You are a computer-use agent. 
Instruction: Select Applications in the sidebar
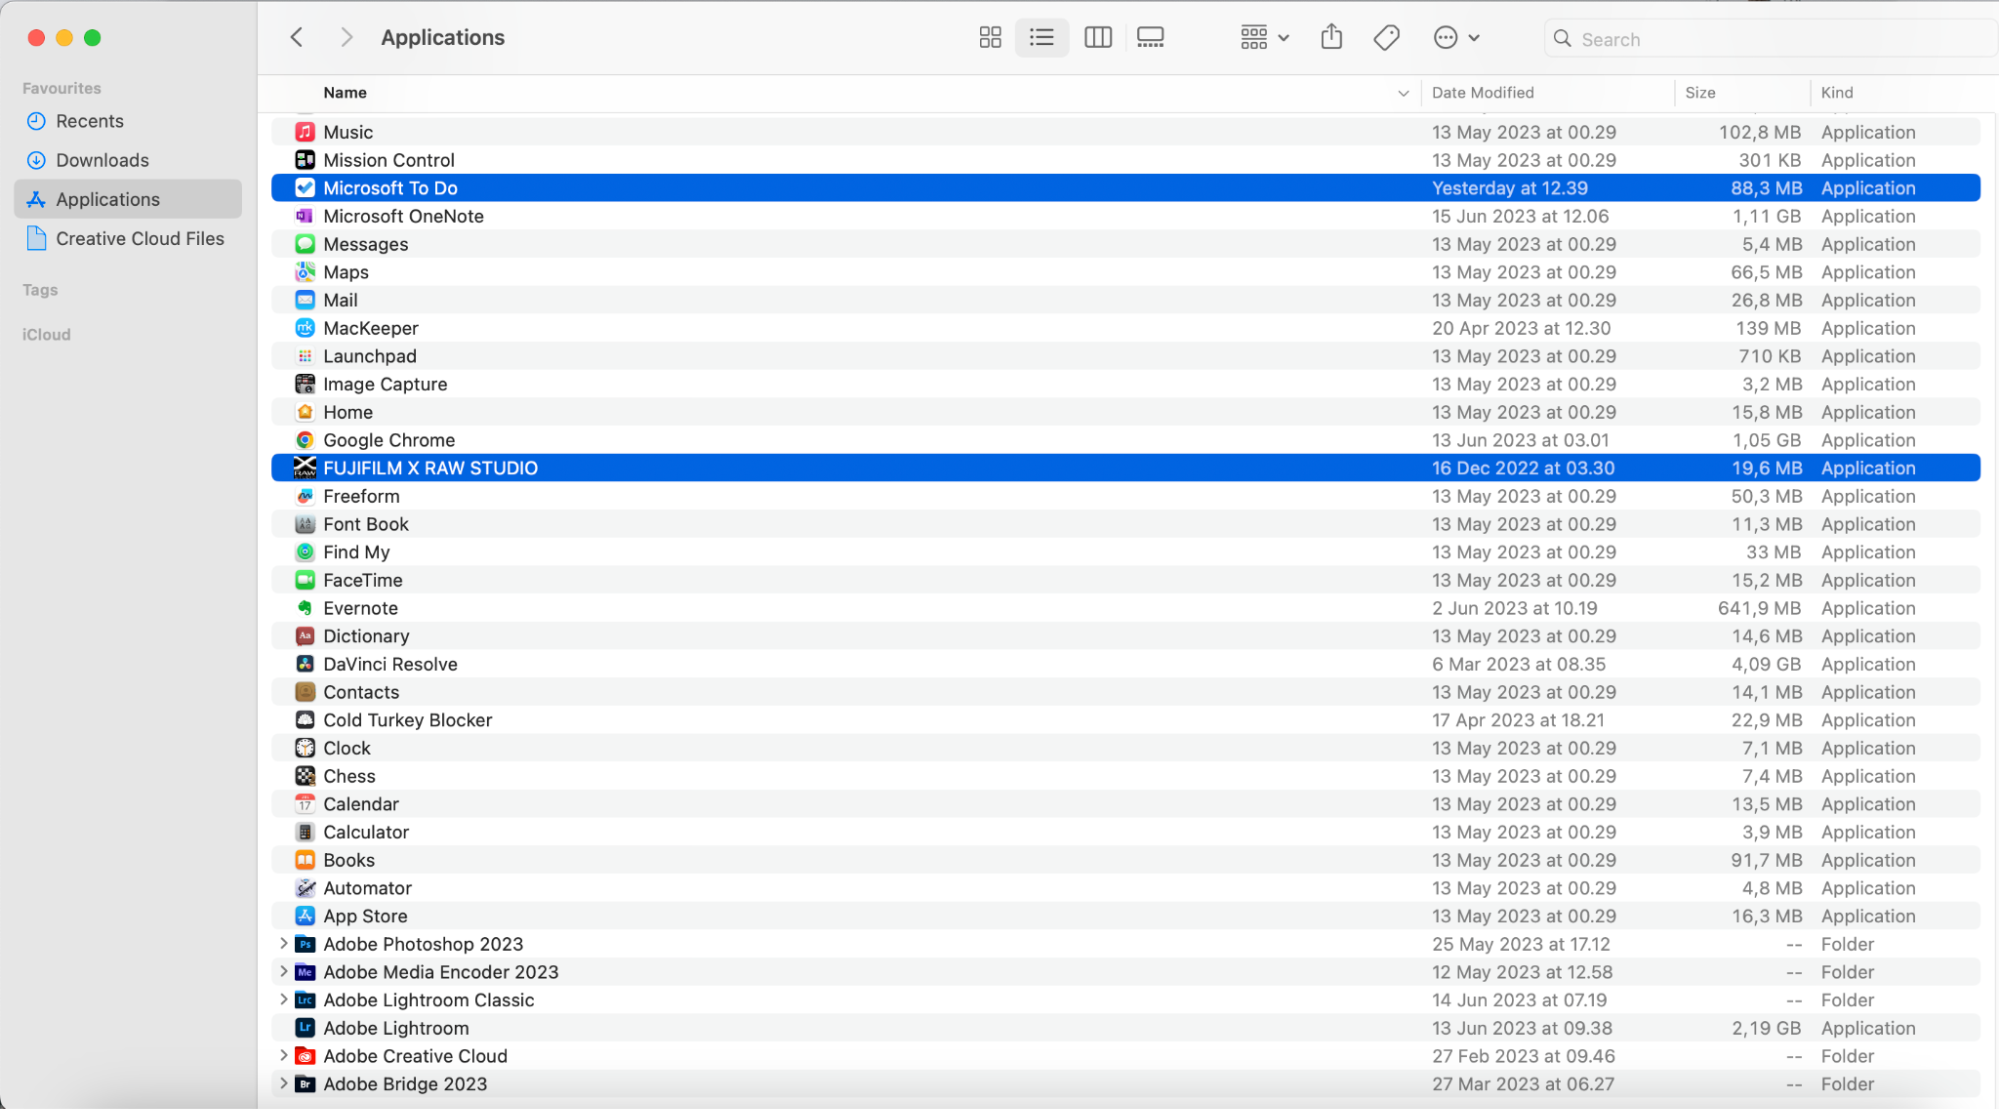click(128, 199)
